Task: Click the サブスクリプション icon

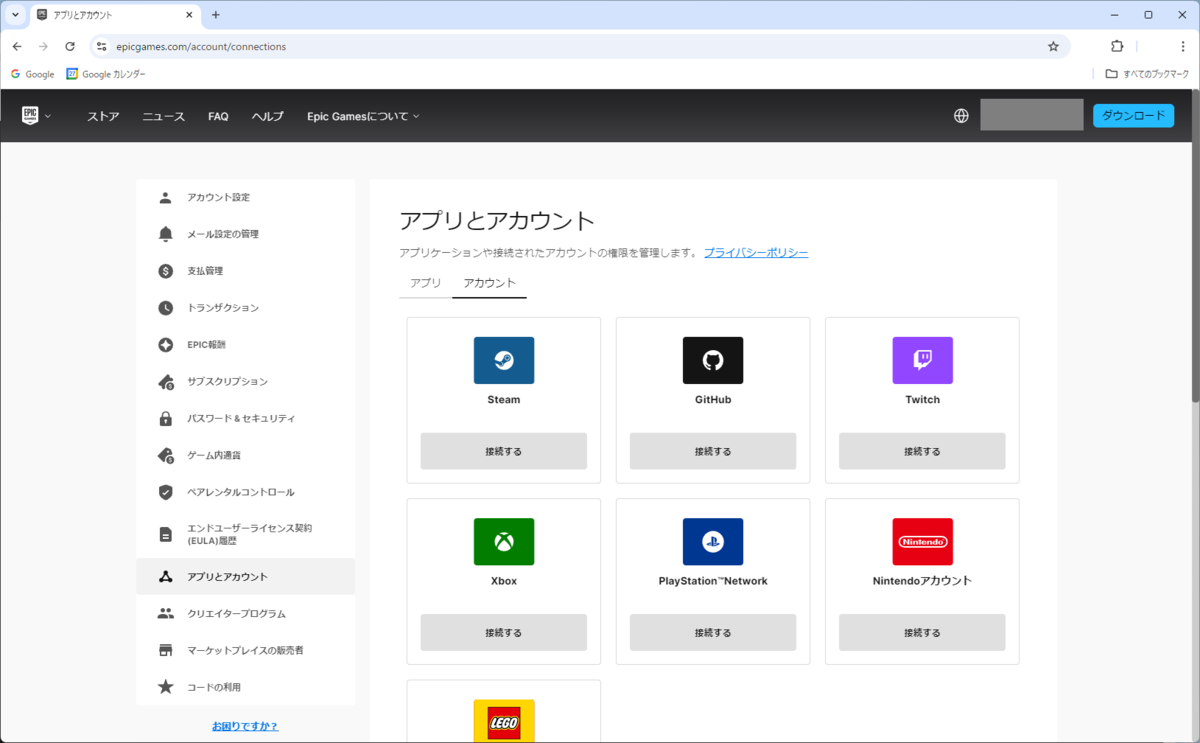Action: pos(166,382)
